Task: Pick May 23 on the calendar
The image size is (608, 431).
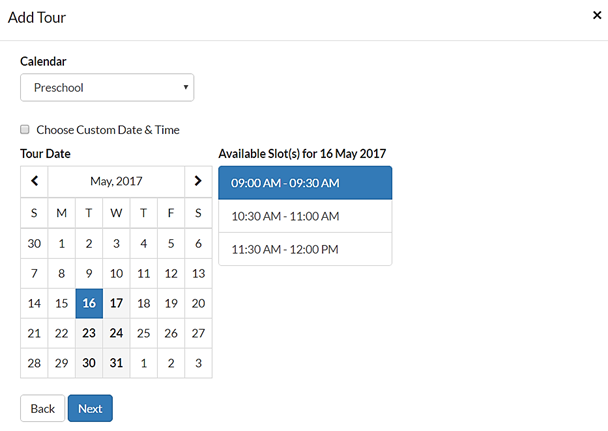Action: point(89,333)
